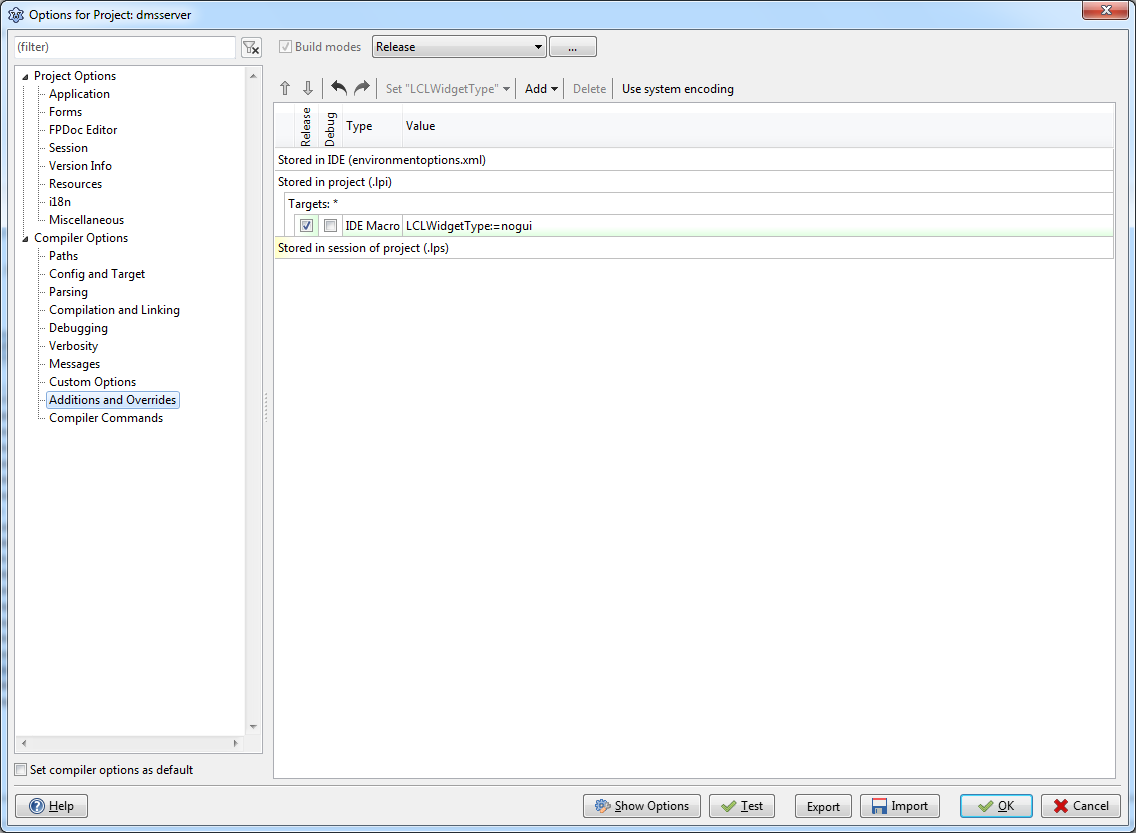1136x833 pixels.
Task: Select Compilation and Linking page
Action: pyautogui.click(x=114, y=310)
